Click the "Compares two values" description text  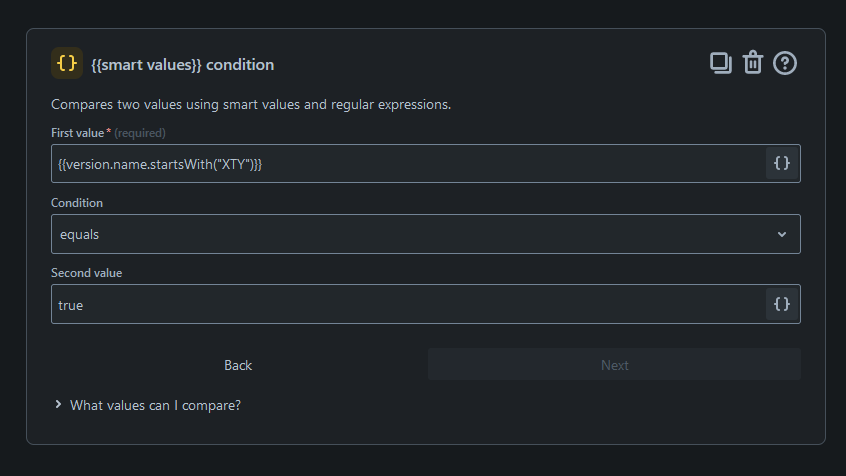point(251,104)
